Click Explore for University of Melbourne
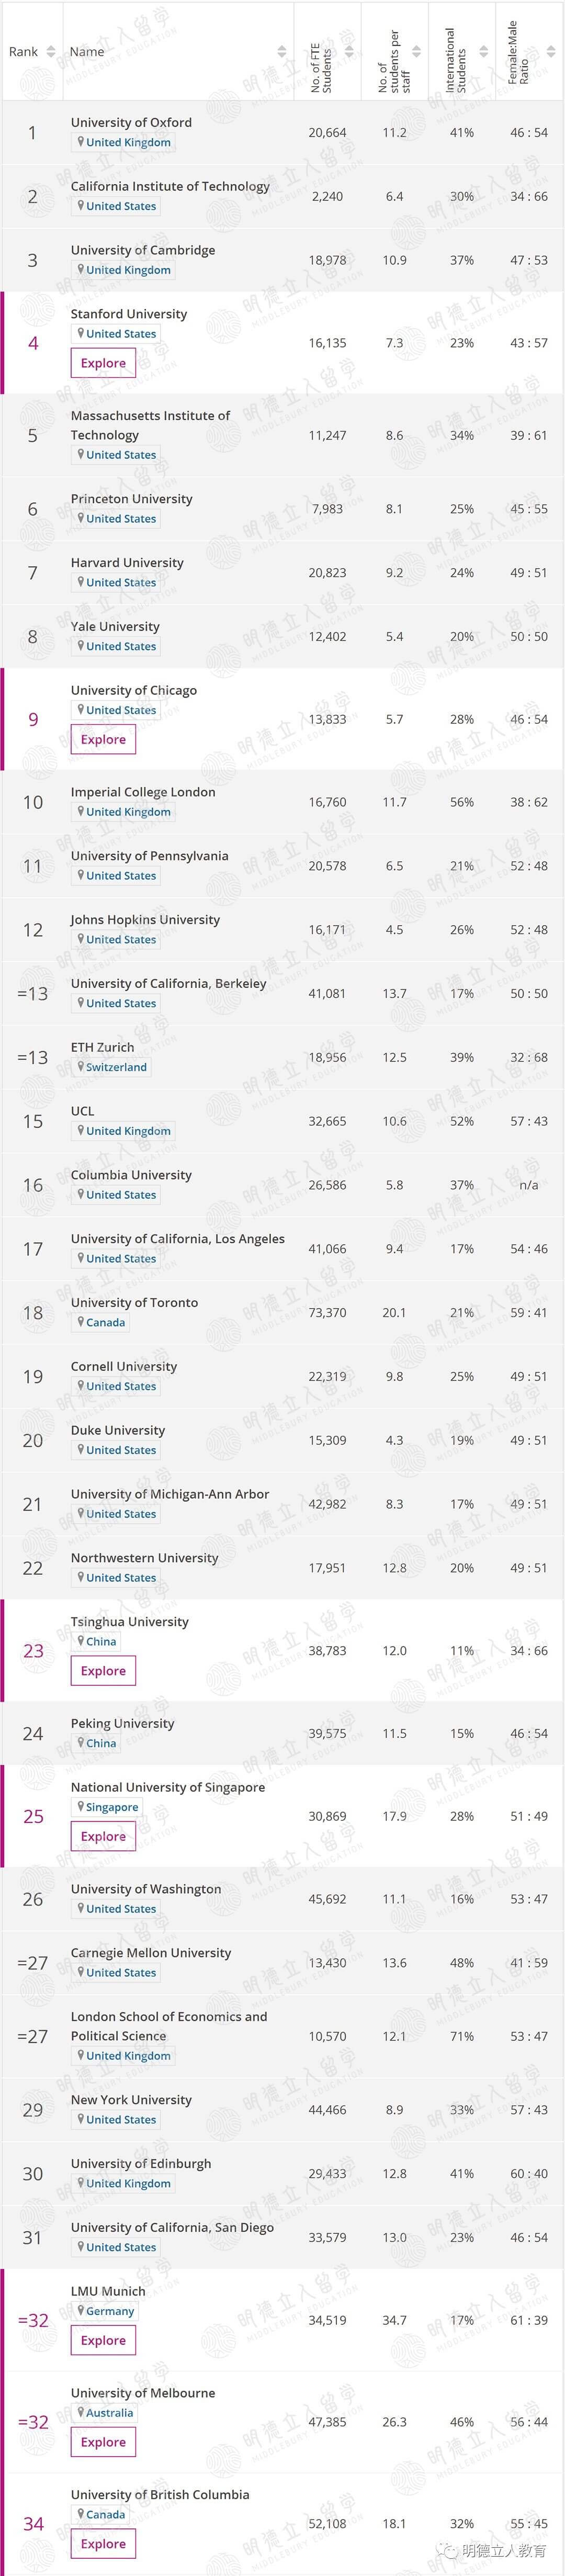This screenshot has height=2576, width=565. [x=103, y=2442]
